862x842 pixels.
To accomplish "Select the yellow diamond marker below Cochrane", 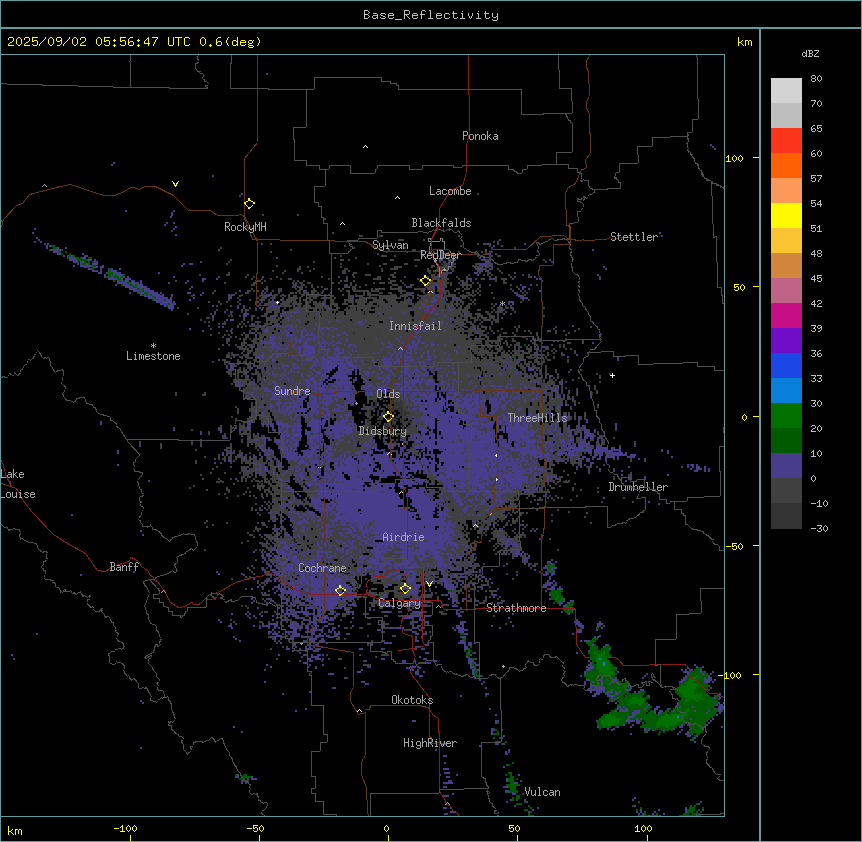I will point(340,590).
